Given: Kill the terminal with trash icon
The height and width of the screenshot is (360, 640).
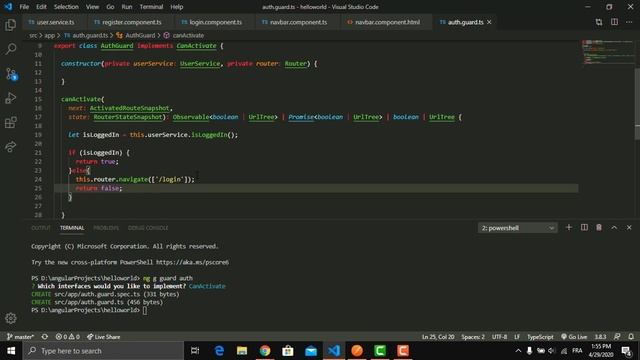Looking at the screenshot, I should pos(599,228).
